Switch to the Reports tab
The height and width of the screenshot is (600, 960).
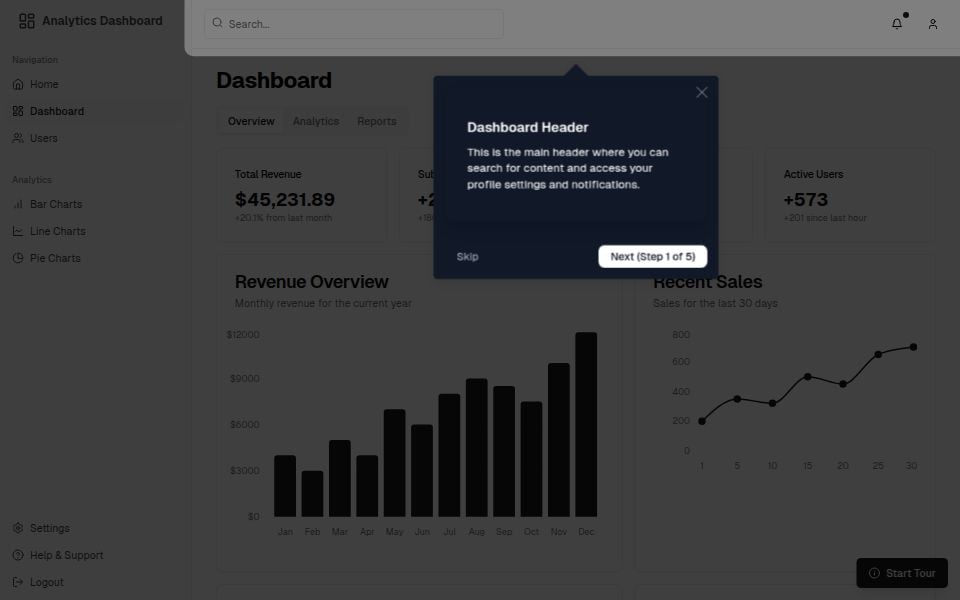pyautogui.click(x=377, y=121)
